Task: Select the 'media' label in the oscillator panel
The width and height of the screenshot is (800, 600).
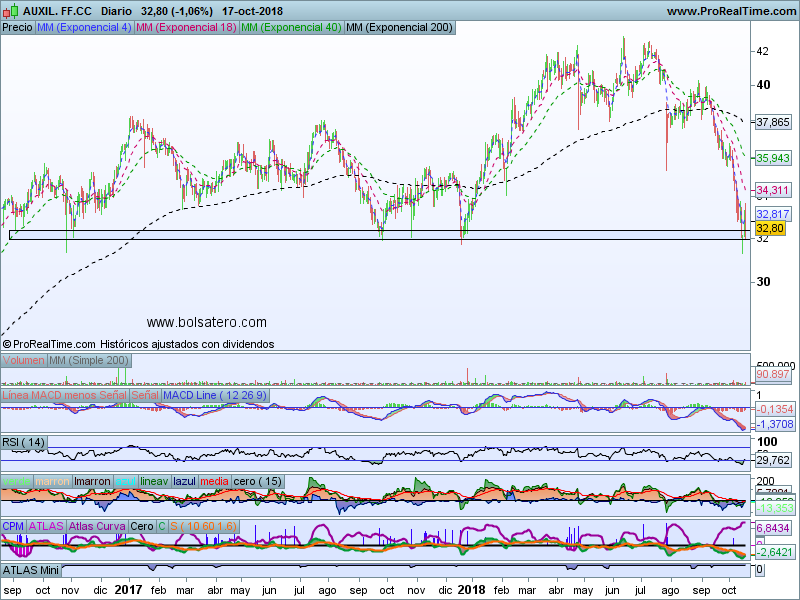Action: pyautogui.click(x=214, y=482)
